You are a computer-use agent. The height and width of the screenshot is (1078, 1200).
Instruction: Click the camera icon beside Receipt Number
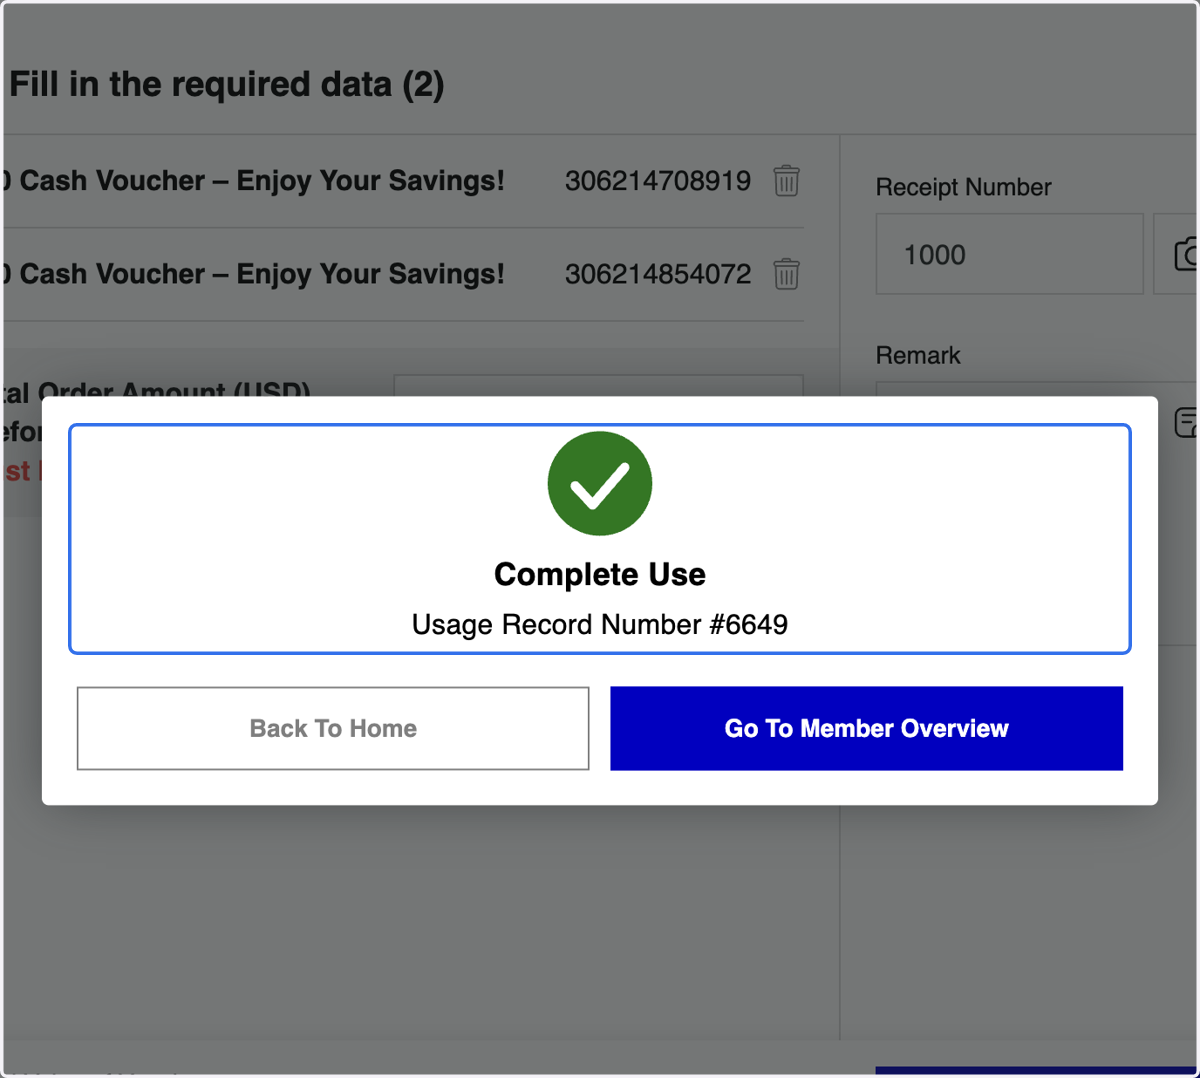1184,254
